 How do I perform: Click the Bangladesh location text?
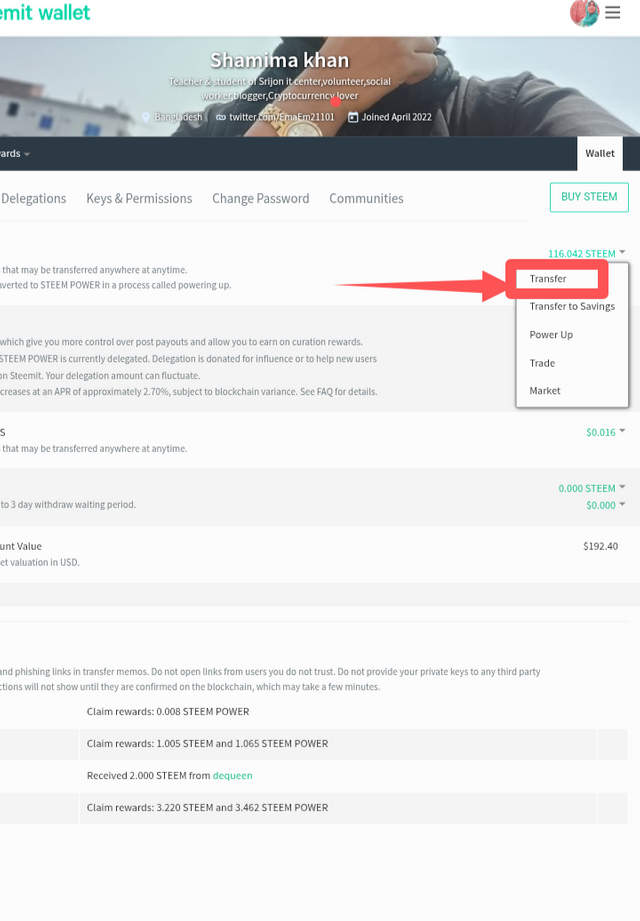coord(178,117)
